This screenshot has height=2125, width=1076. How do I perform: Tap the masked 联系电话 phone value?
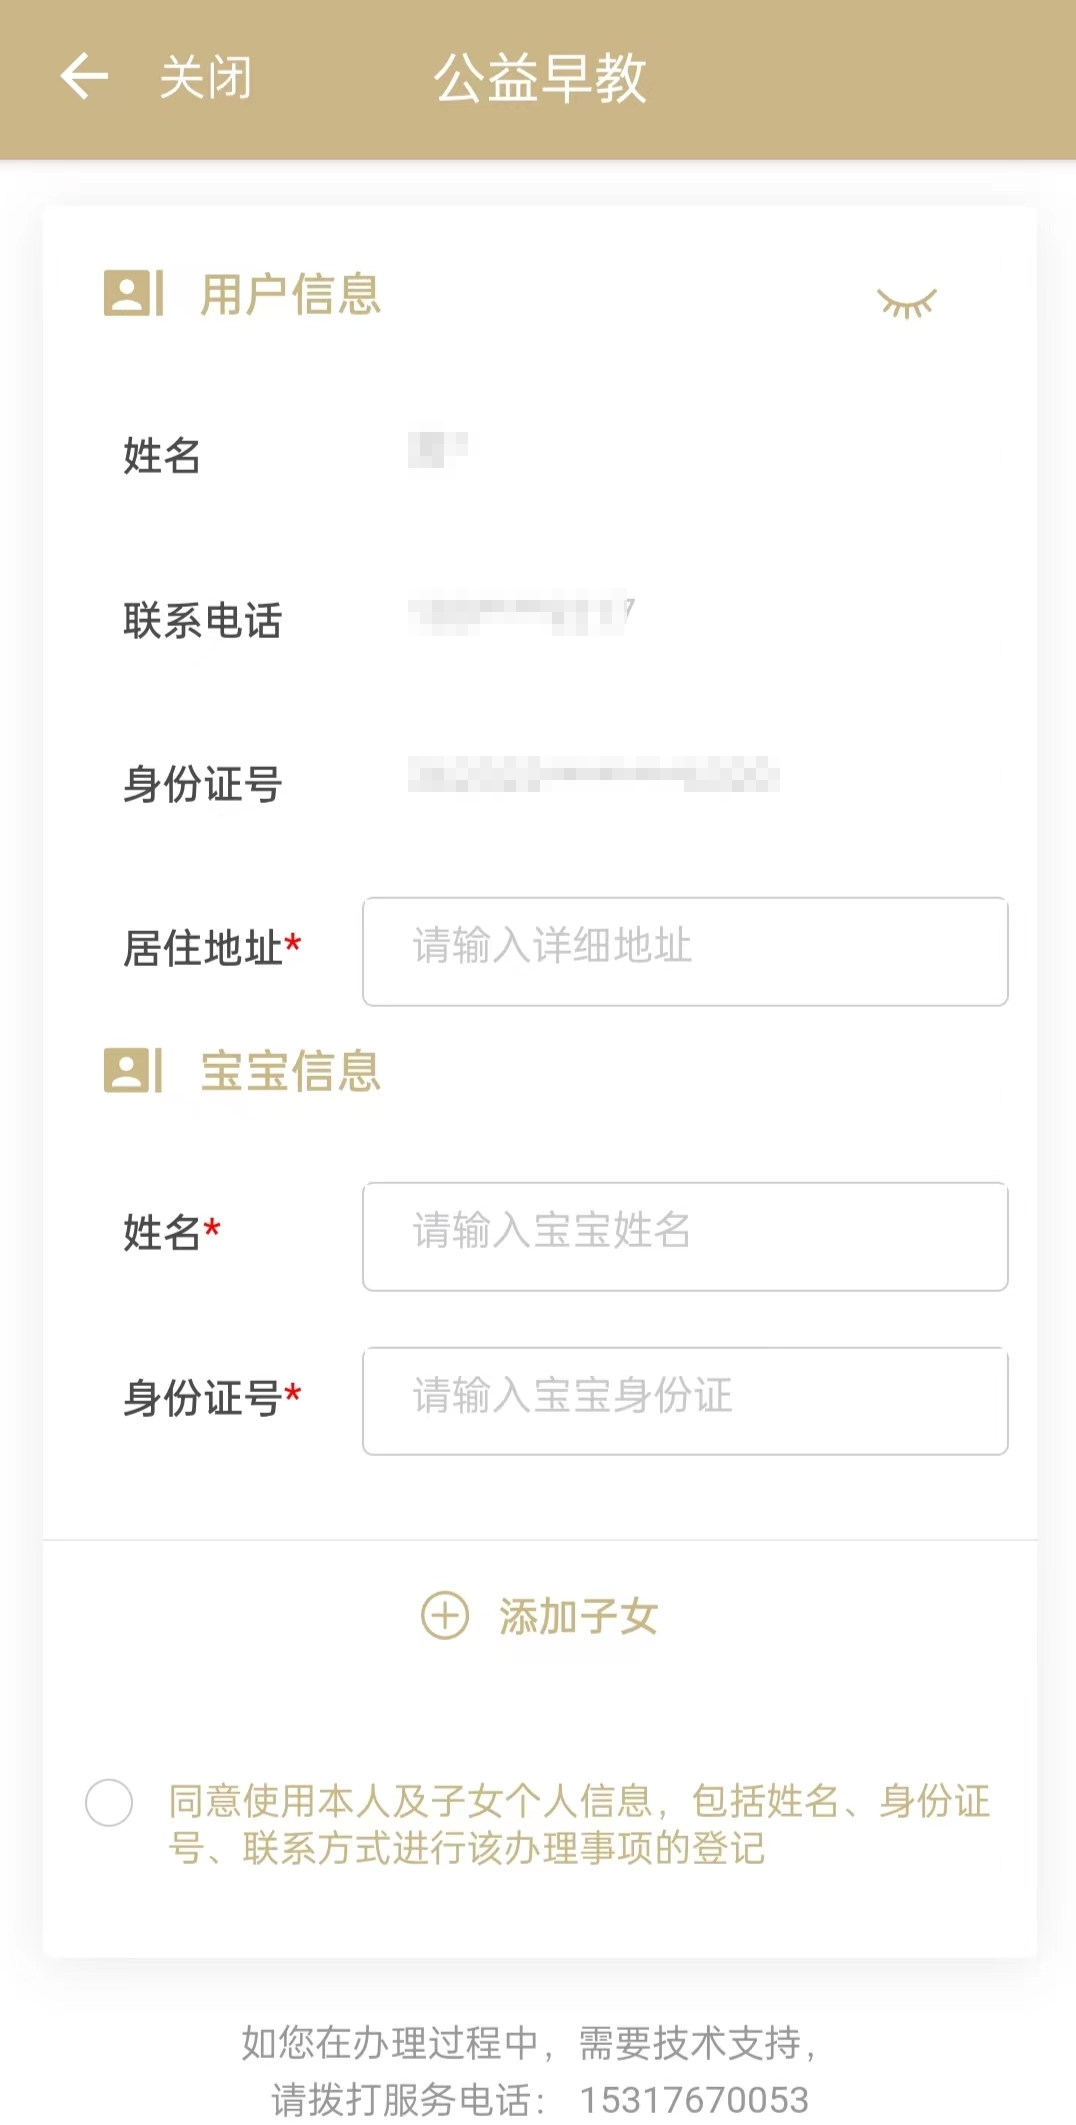[521, 614]
